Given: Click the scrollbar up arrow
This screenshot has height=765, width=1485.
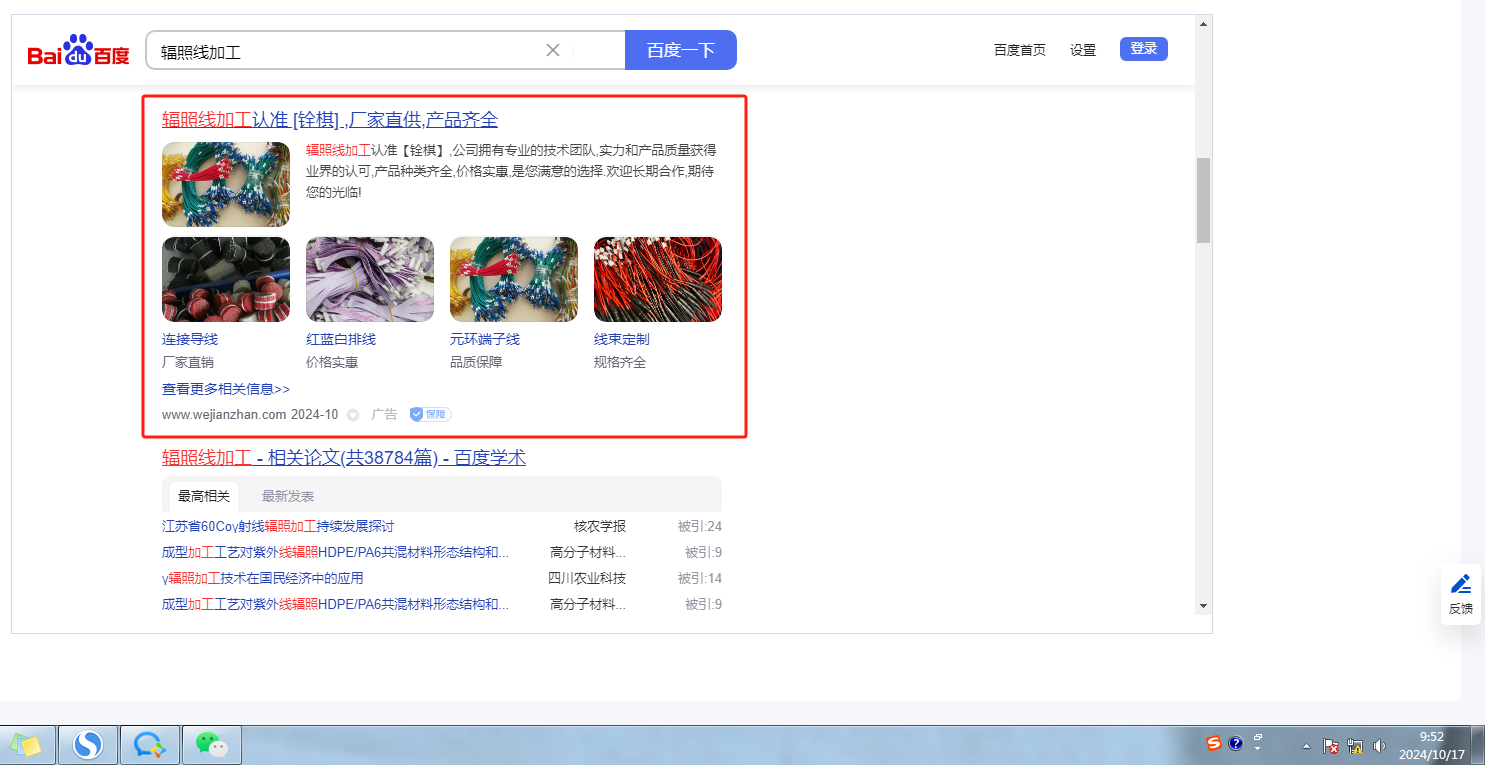Looking at the screenshot, I should coord(1203,23).
